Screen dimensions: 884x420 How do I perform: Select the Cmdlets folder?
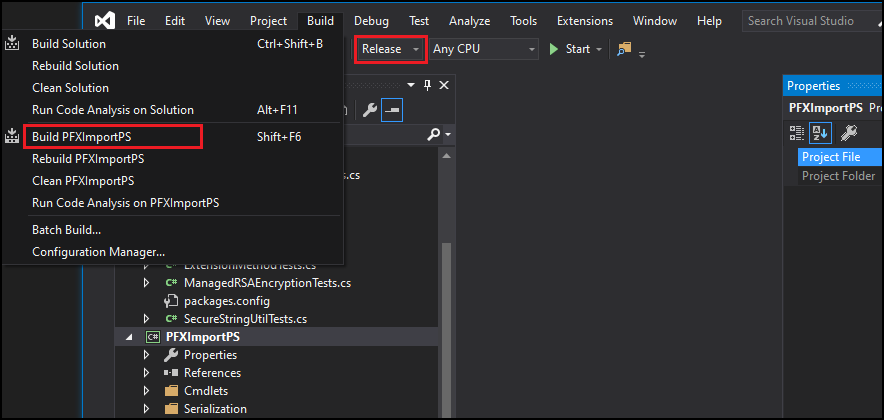coord(206,391)
